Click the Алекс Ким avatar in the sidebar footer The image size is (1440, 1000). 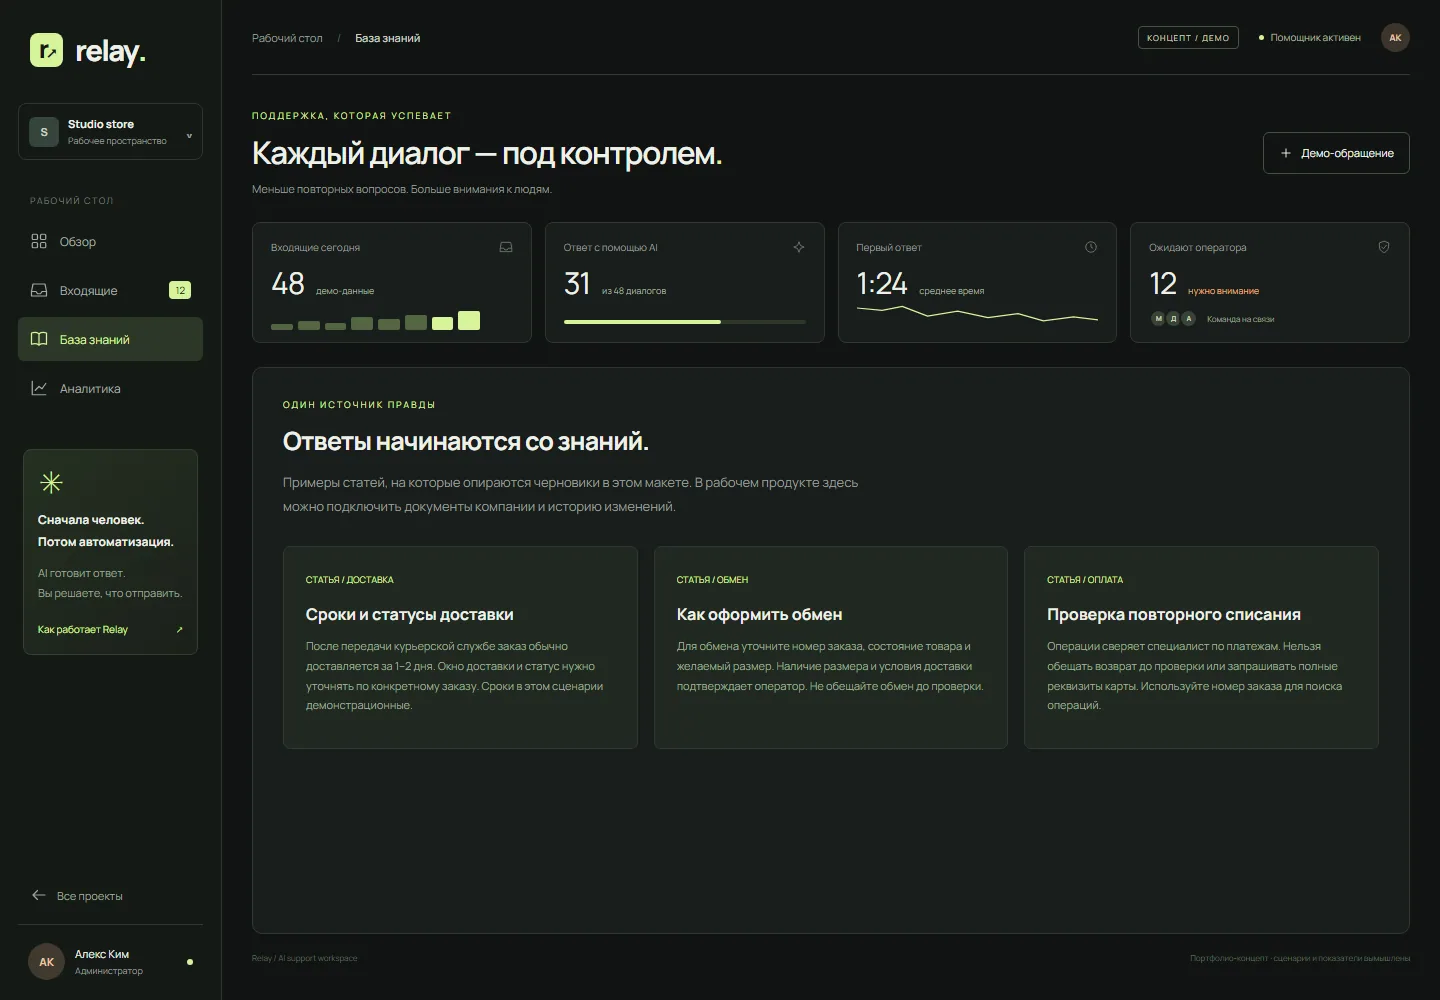tap(46, 962)
